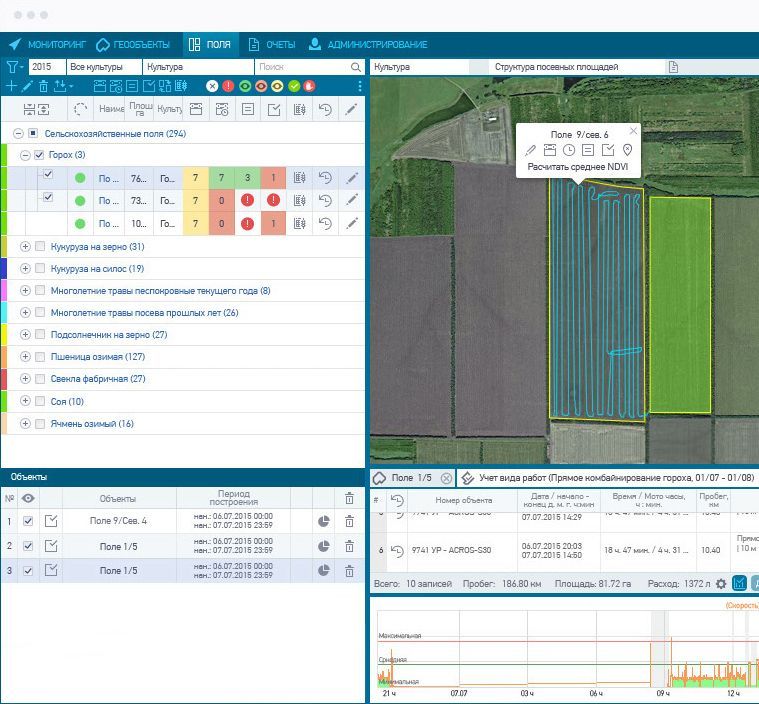Close the Поле 9/сев. 6 popup
Viewport: 759px width, 704px height.
click(632, 131)
